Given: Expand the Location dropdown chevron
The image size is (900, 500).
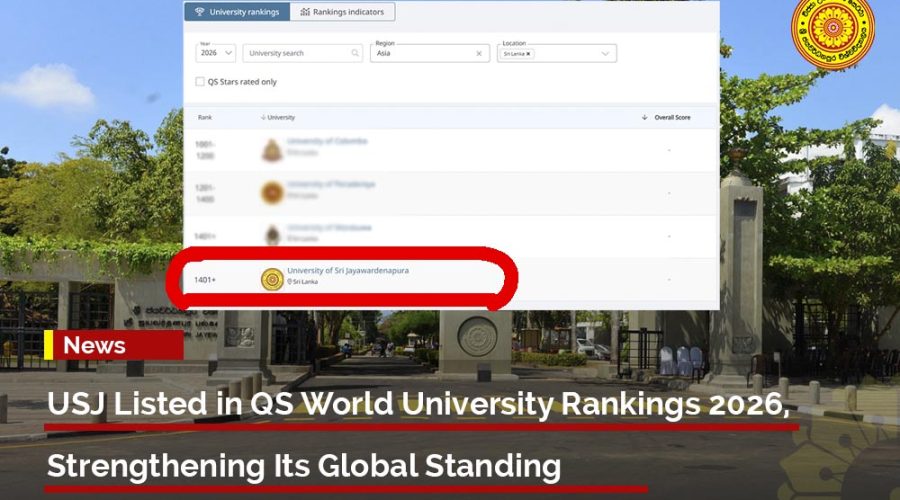Looking at the screenshot, I should 606,54.
